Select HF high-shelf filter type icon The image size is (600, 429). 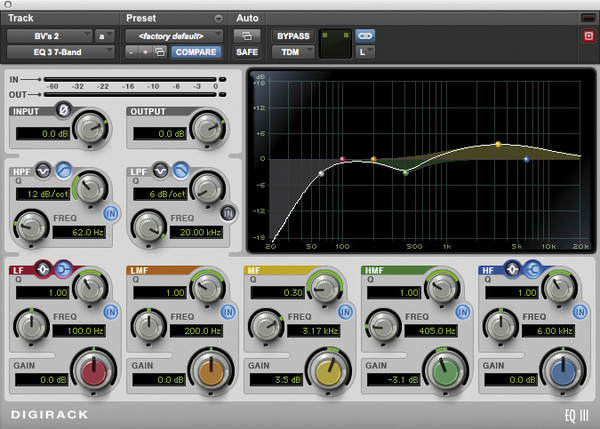[532, 269]
